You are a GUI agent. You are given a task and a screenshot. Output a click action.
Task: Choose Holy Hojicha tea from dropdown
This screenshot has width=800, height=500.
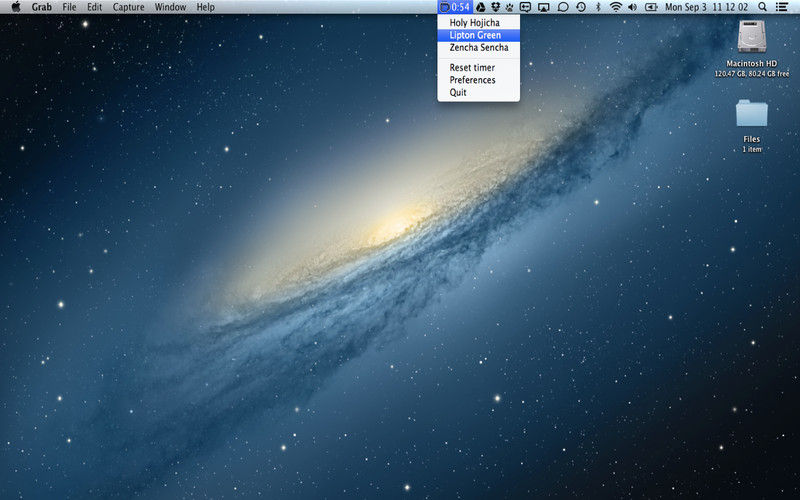[x=479, y=22]
